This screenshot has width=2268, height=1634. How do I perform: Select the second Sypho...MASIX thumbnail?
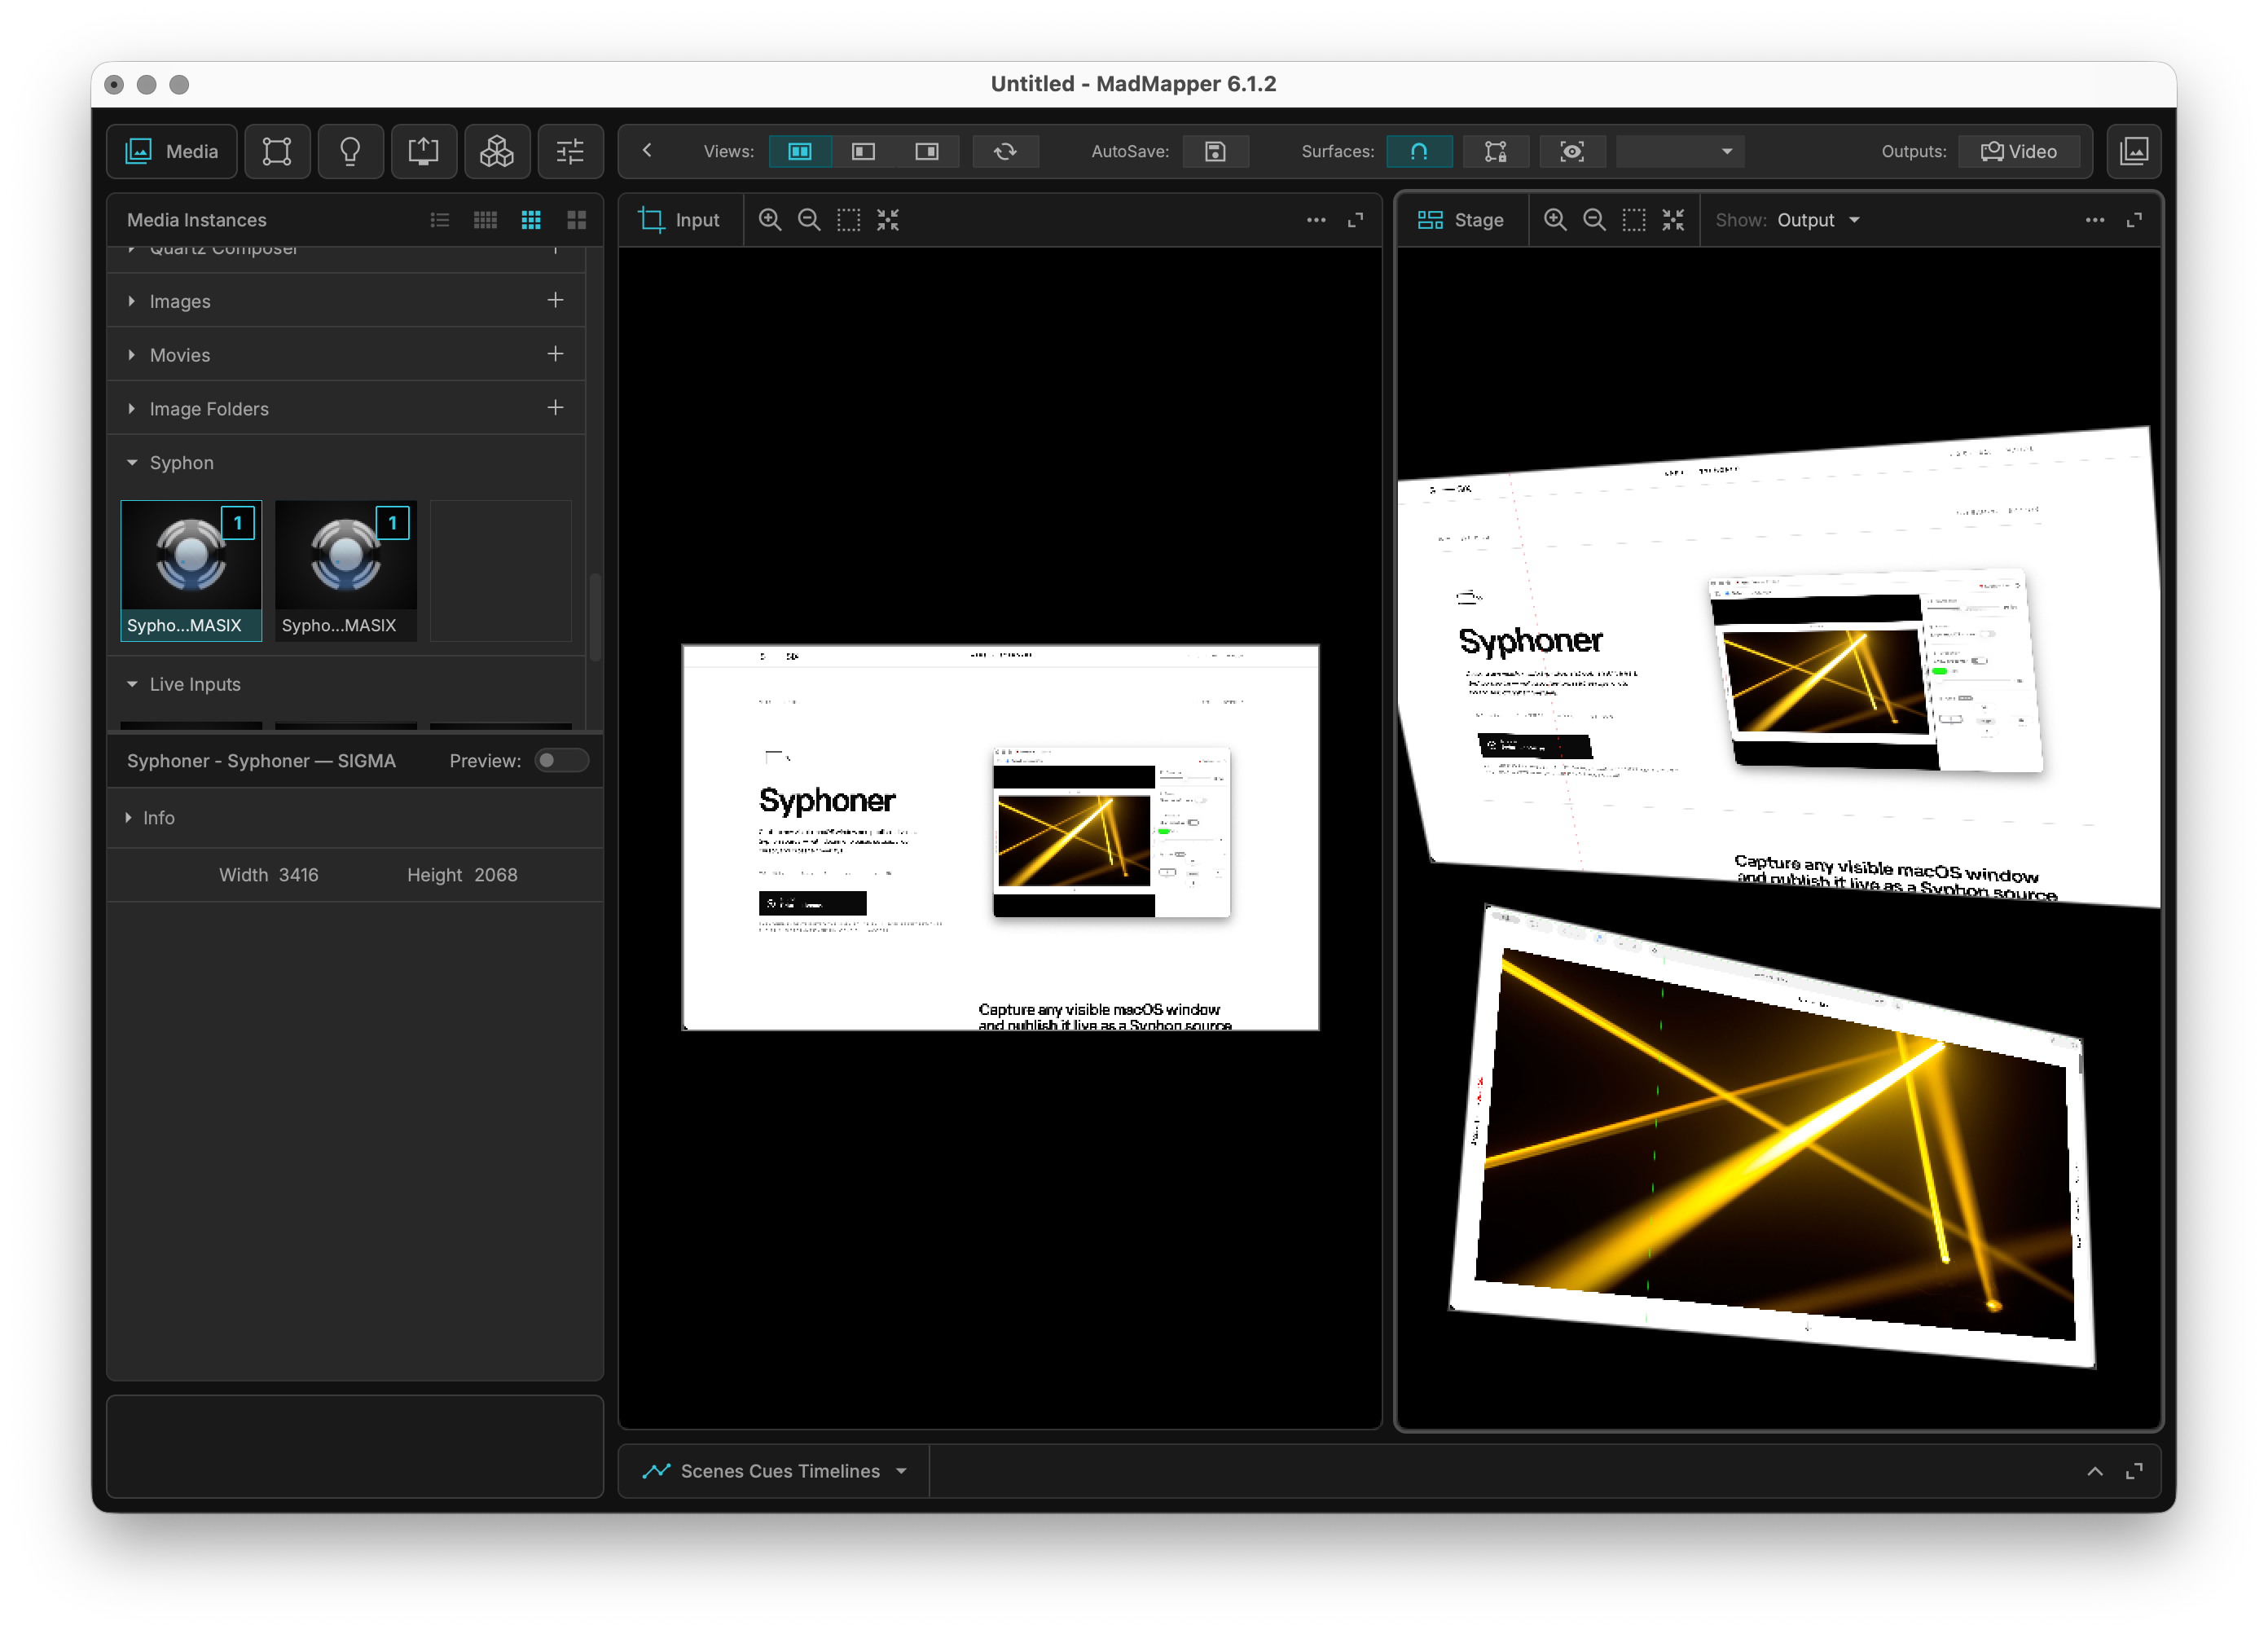tap(346, 570)
